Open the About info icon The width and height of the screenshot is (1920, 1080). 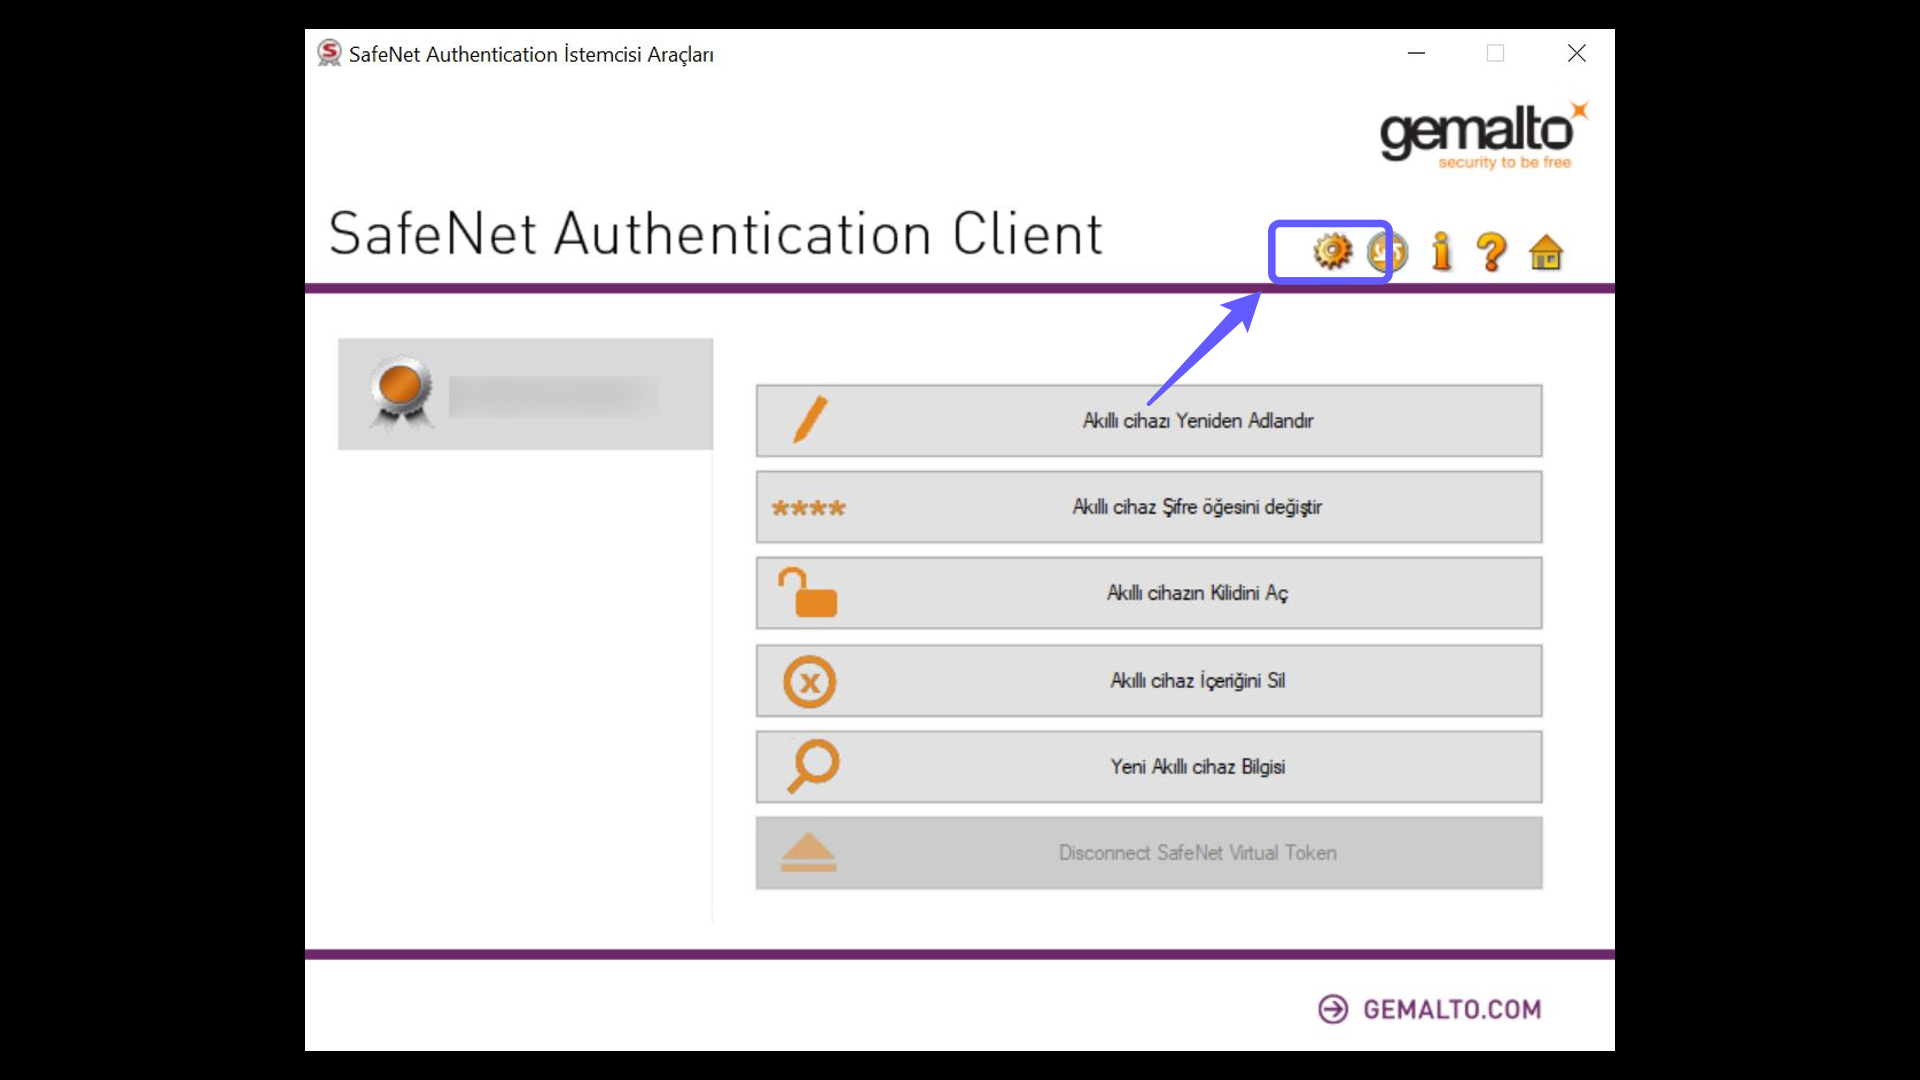click(1440, 252)
